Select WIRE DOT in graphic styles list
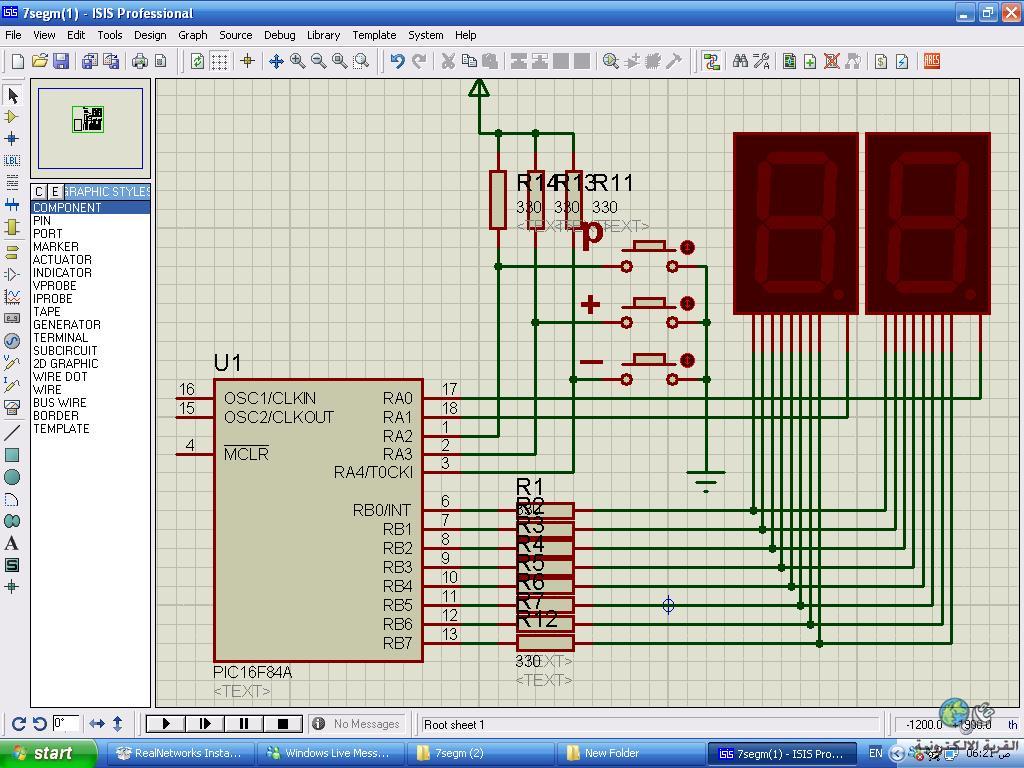Image resolution: width=1024 pixels, height=768 pixels. 90,377
